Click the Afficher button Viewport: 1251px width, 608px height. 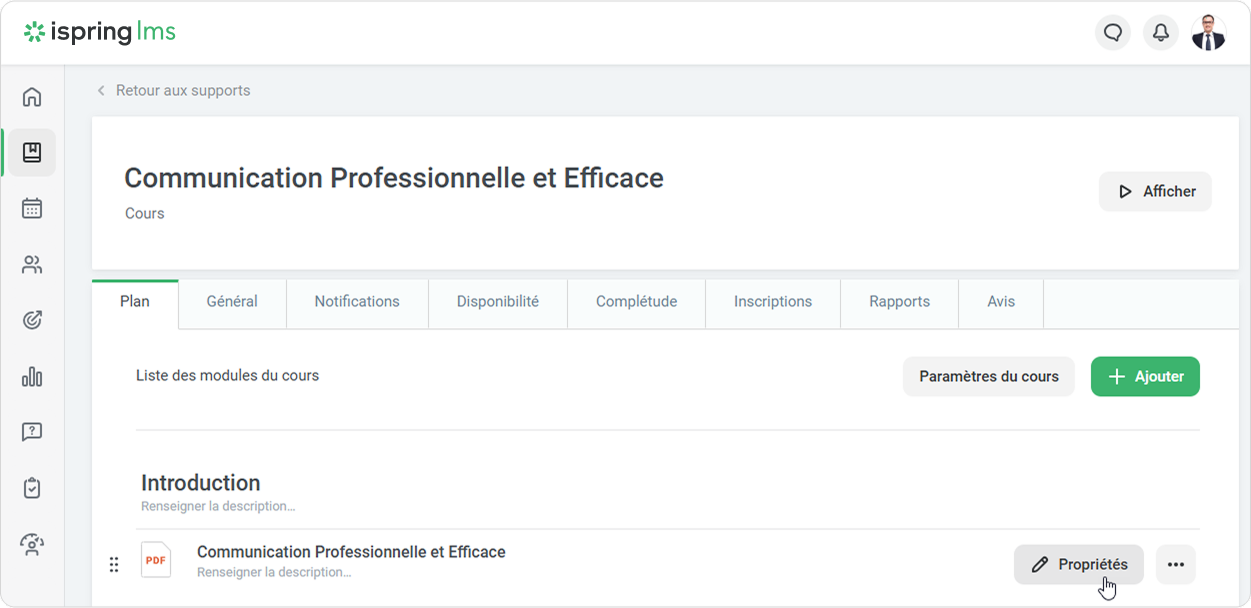[1155, 191]
